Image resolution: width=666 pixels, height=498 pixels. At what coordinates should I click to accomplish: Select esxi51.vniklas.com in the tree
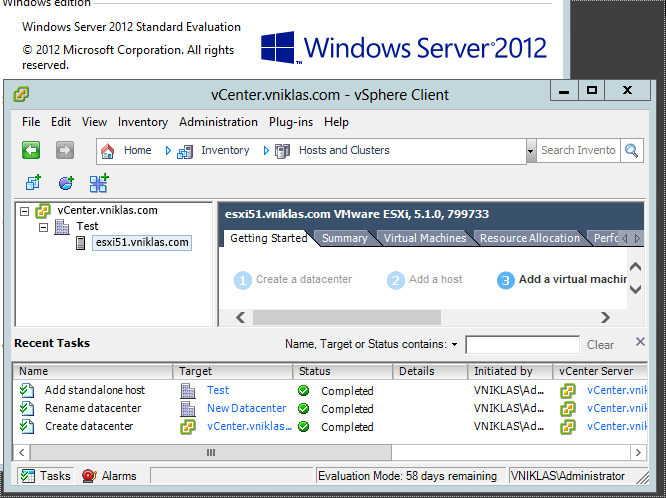[142, 243]
